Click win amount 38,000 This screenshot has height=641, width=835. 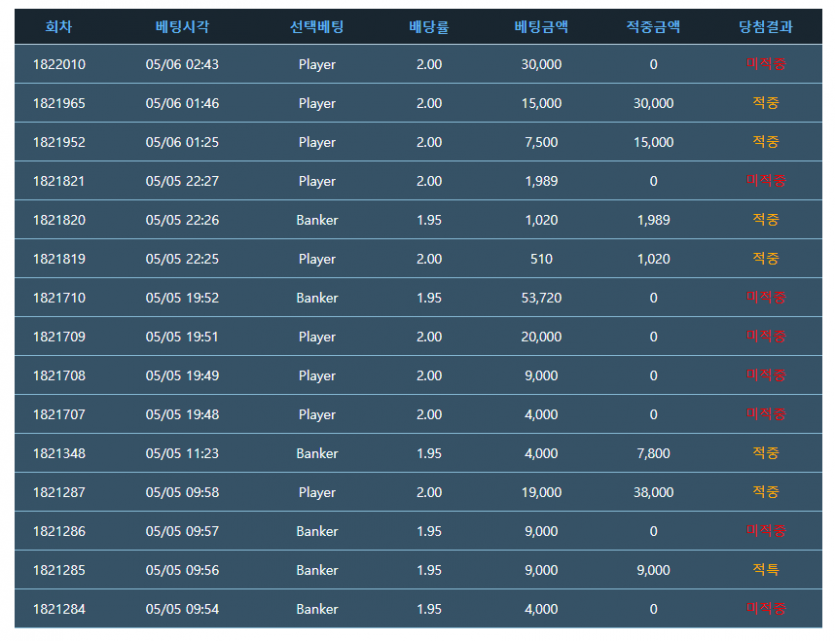[x=653, y=492]
